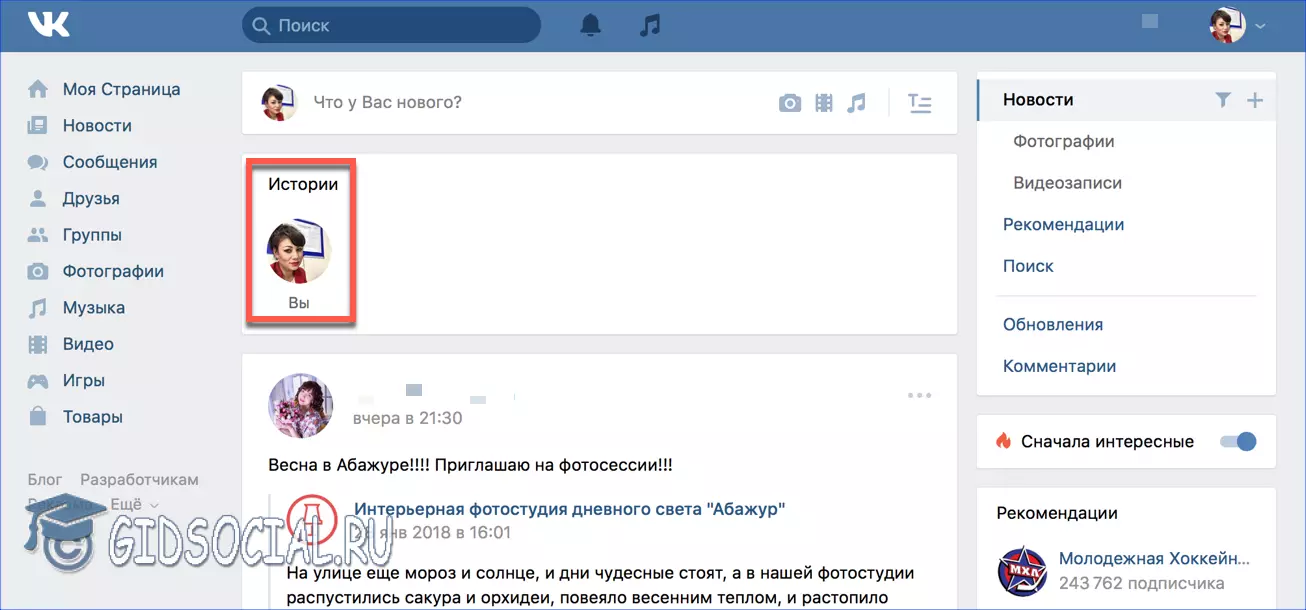Attach a video via film icon
Viewport: 1306px width, 610px height.
[x=823, y=103]
